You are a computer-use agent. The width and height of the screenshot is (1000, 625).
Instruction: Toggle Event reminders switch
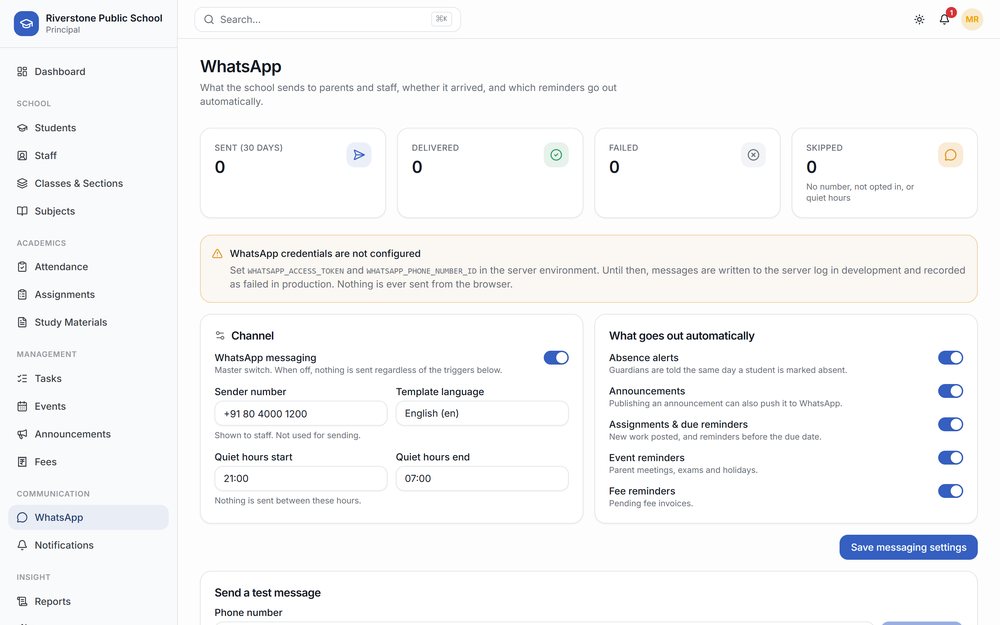pos(950,457)
